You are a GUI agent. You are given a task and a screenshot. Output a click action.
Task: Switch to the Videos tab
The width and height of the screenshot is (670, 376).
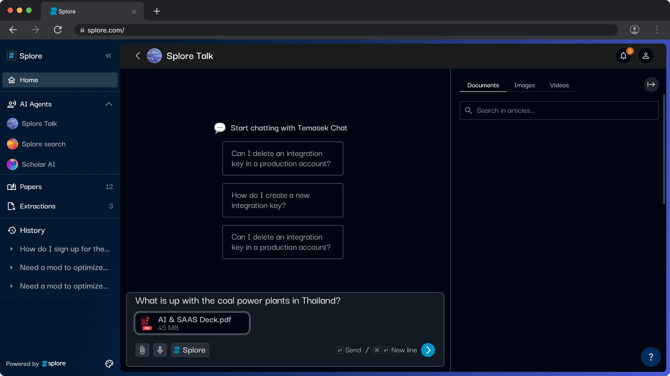559,85
